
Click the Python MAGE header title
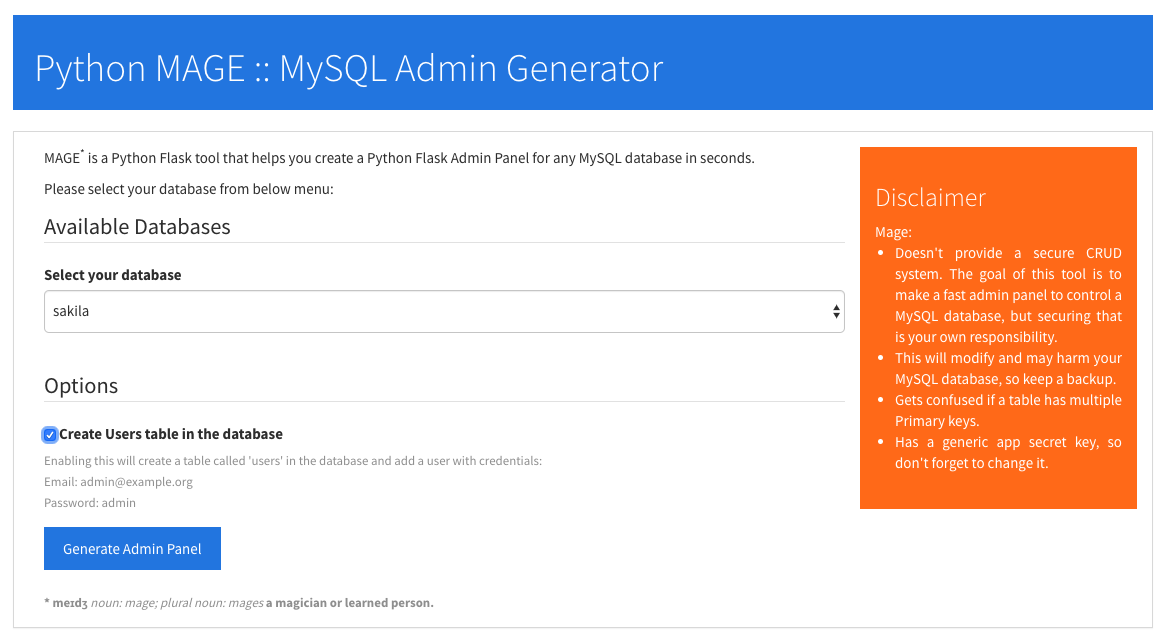pyautogui.click(x=349, y=68)
